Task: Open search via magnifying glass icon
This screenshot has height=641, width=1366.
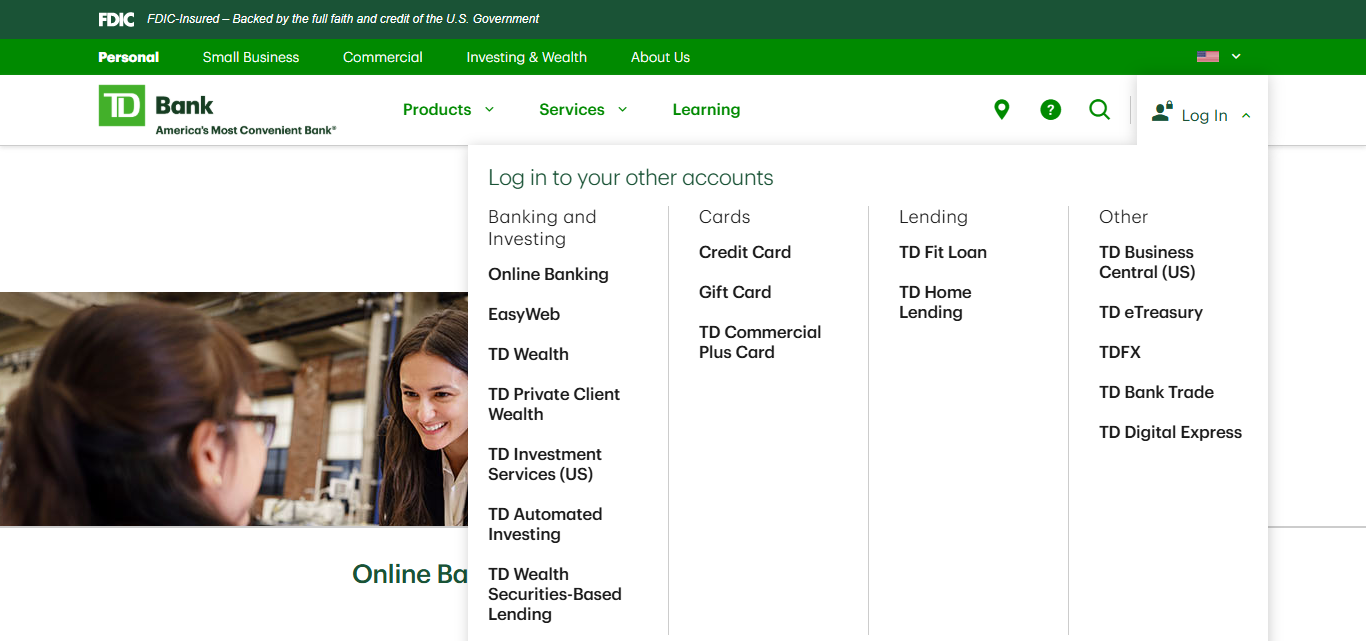Action: pos(1099,110)
